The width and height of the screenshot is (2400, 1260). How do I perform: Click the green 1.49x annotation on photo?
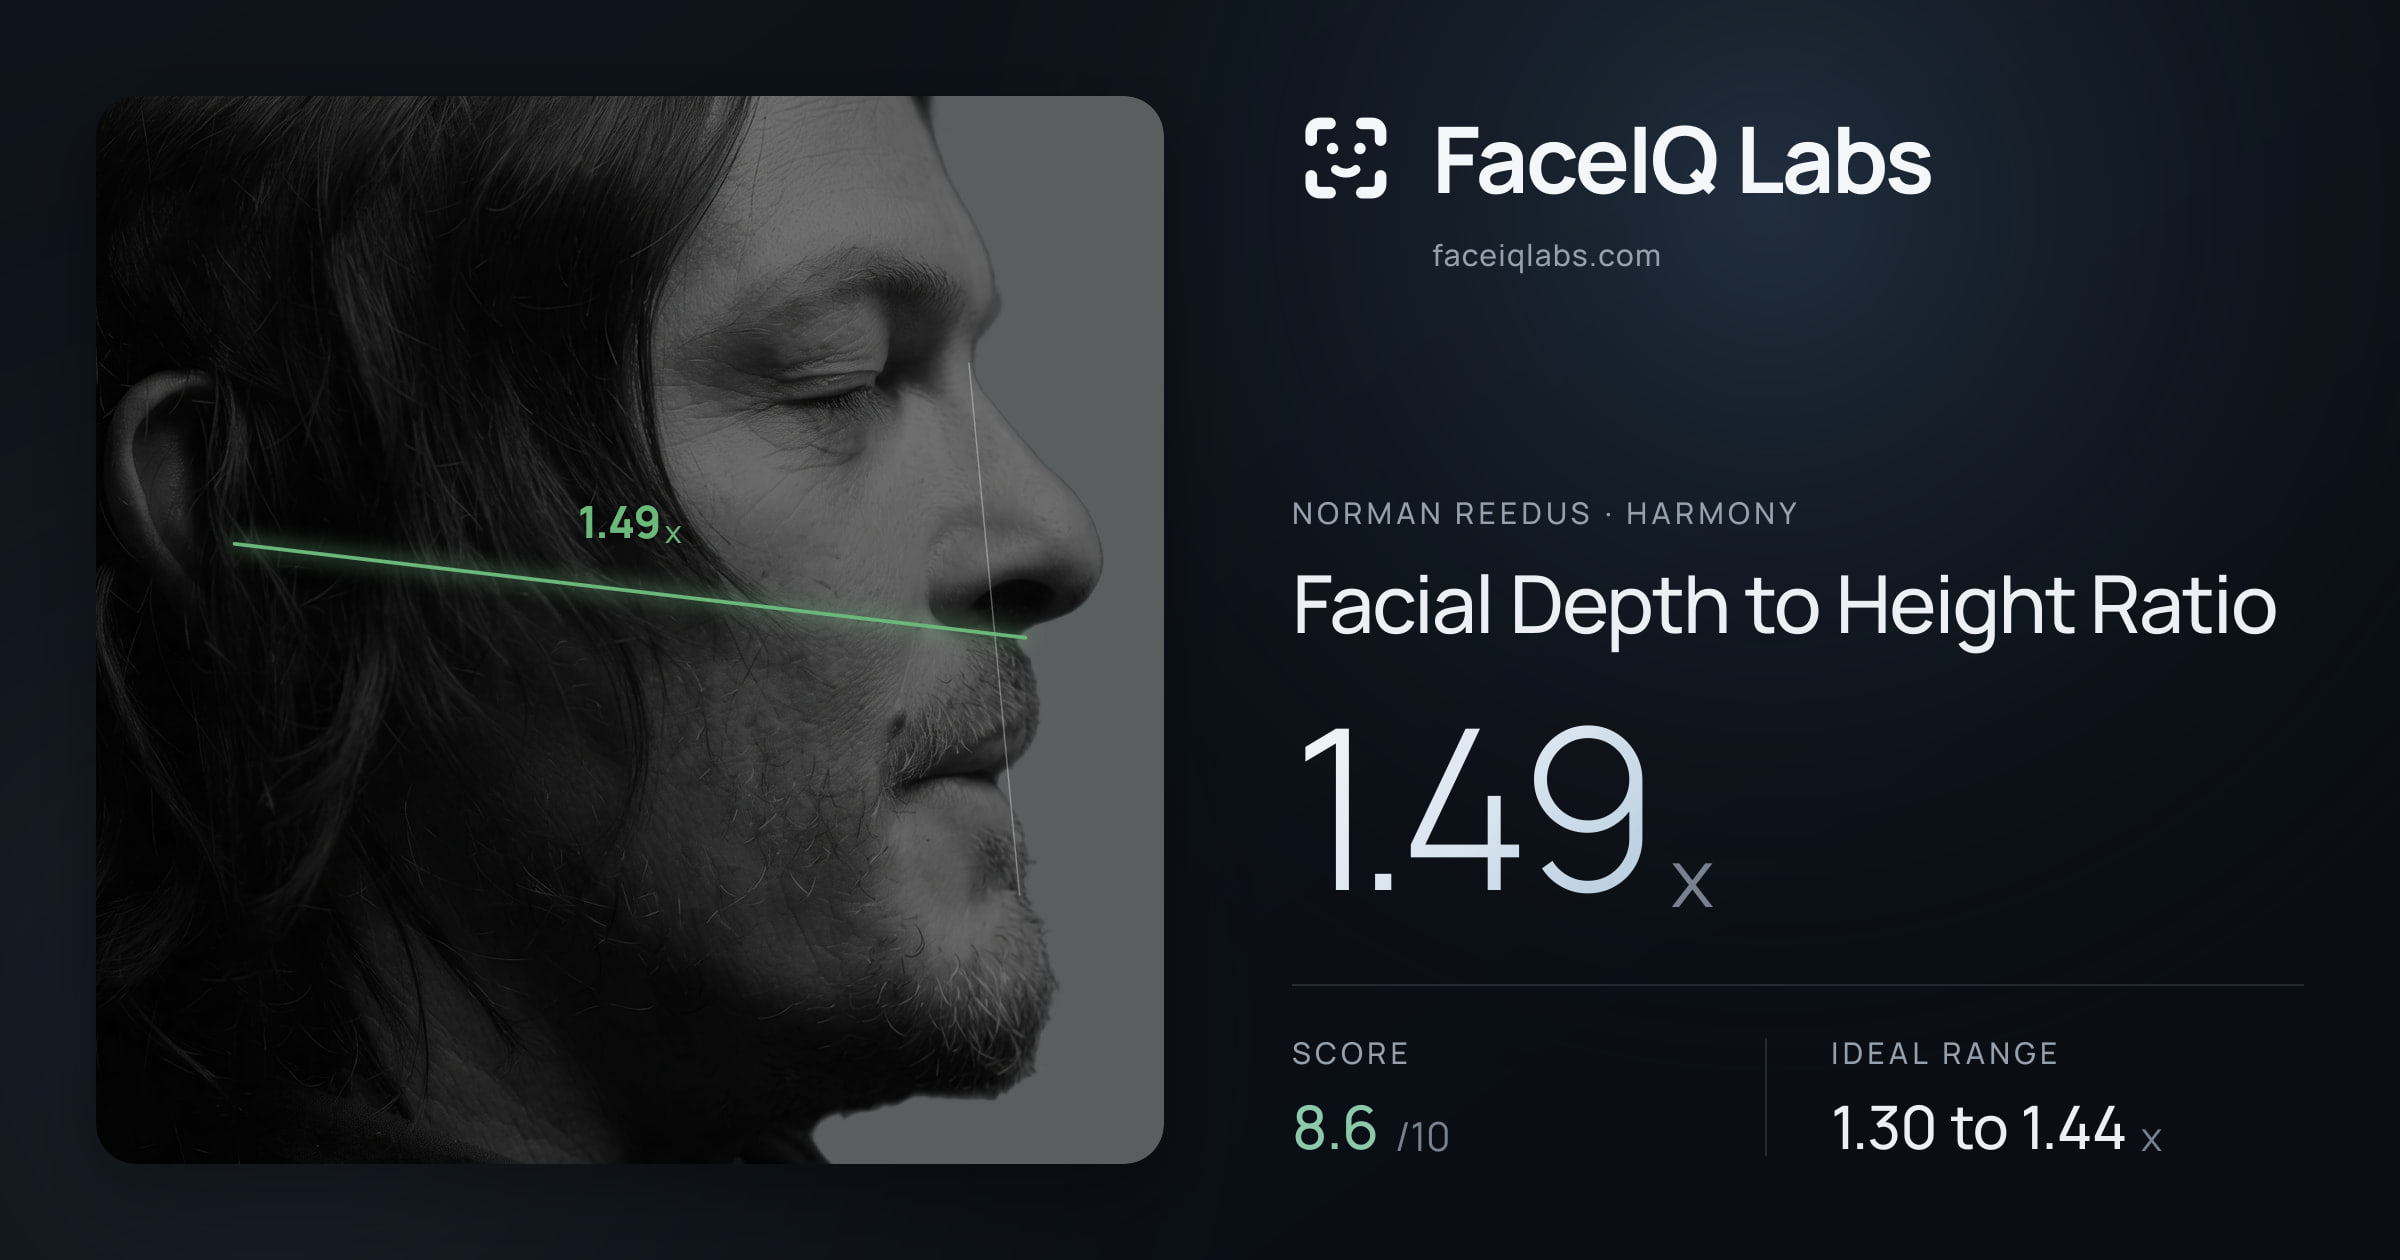pos(629,523)
